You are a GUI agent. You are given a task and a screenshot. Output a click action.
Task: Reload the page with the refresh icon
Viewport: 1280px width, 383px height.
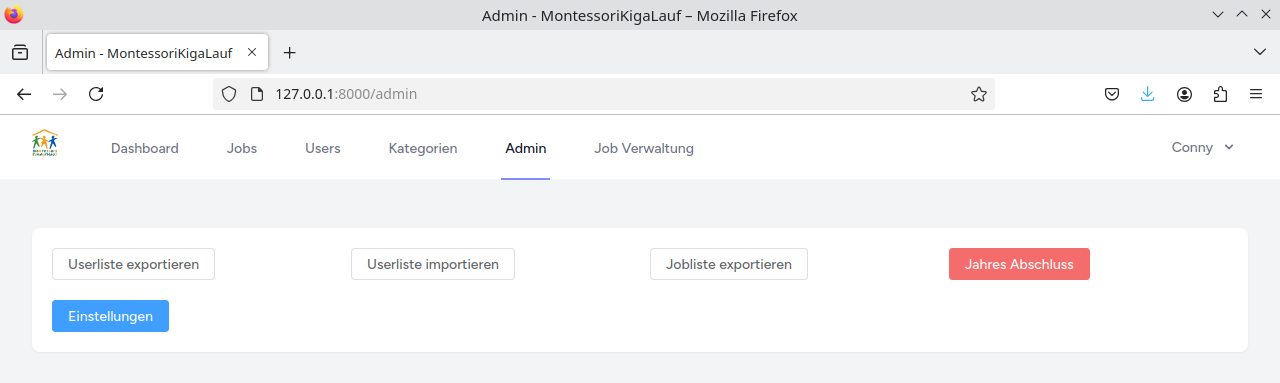coord(96,94)
